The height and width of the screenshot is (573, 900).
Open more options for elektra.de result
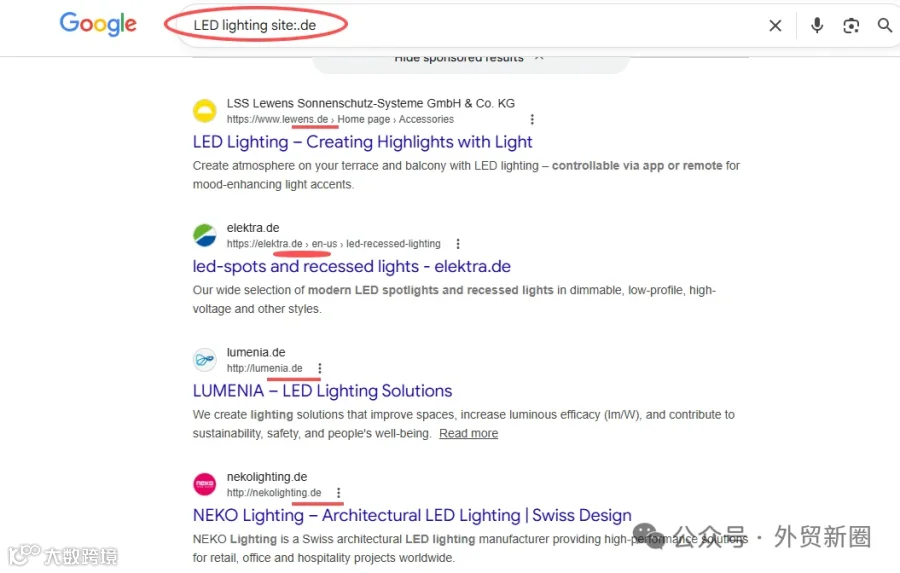457,244
